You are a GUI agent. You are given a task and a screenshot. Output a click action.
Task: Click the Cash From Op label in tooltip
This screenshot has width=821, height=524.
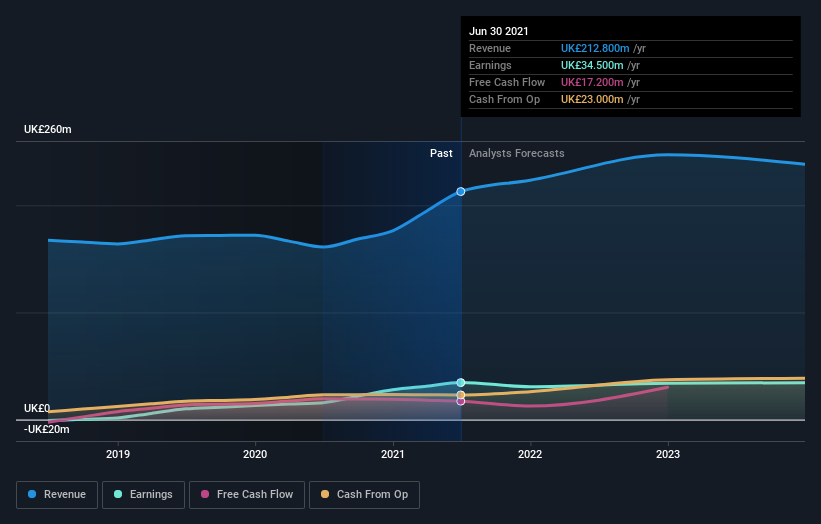click(x=504, y=99)
